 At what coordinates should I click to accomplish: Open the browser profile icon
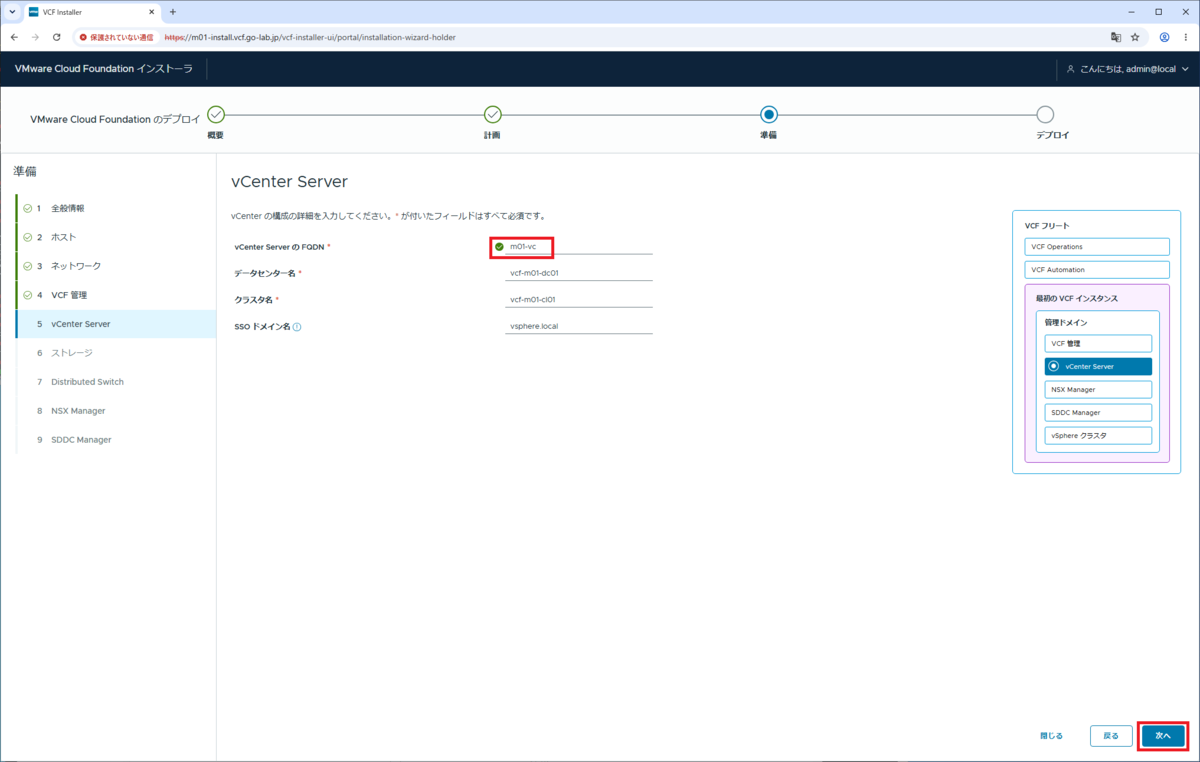(1165, 37)
